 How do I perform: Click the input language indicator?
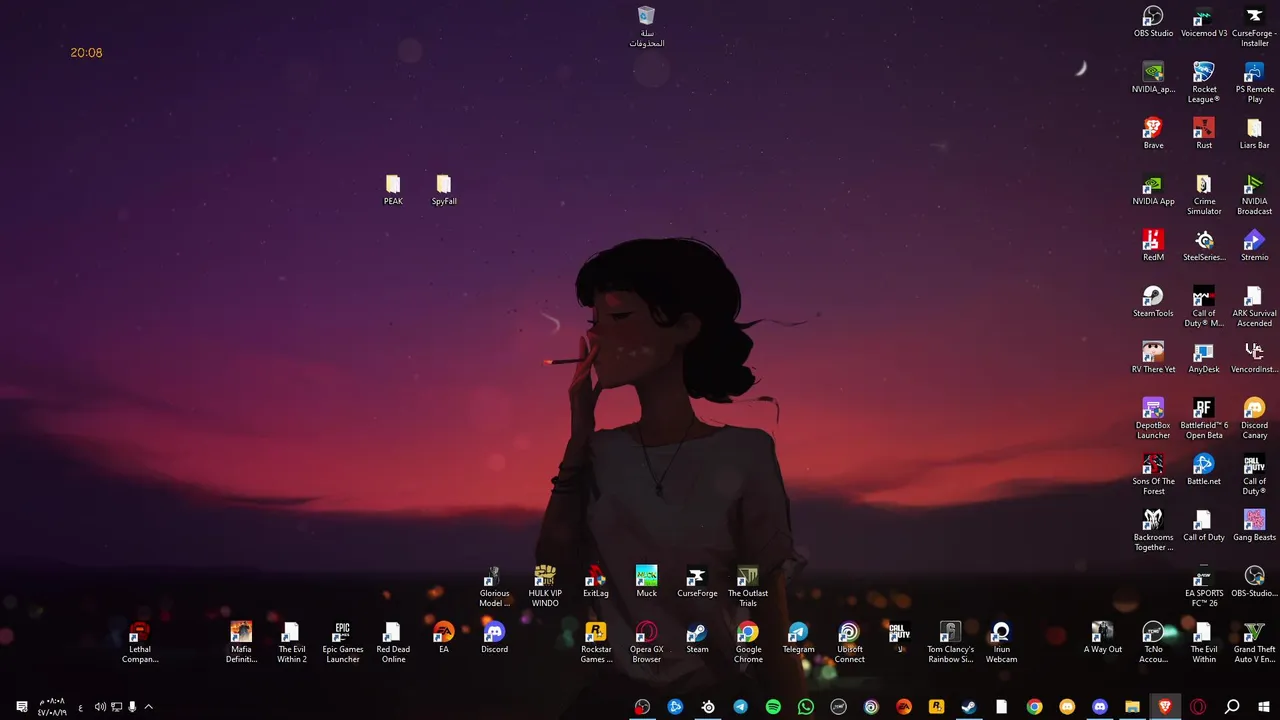(80, 707)
